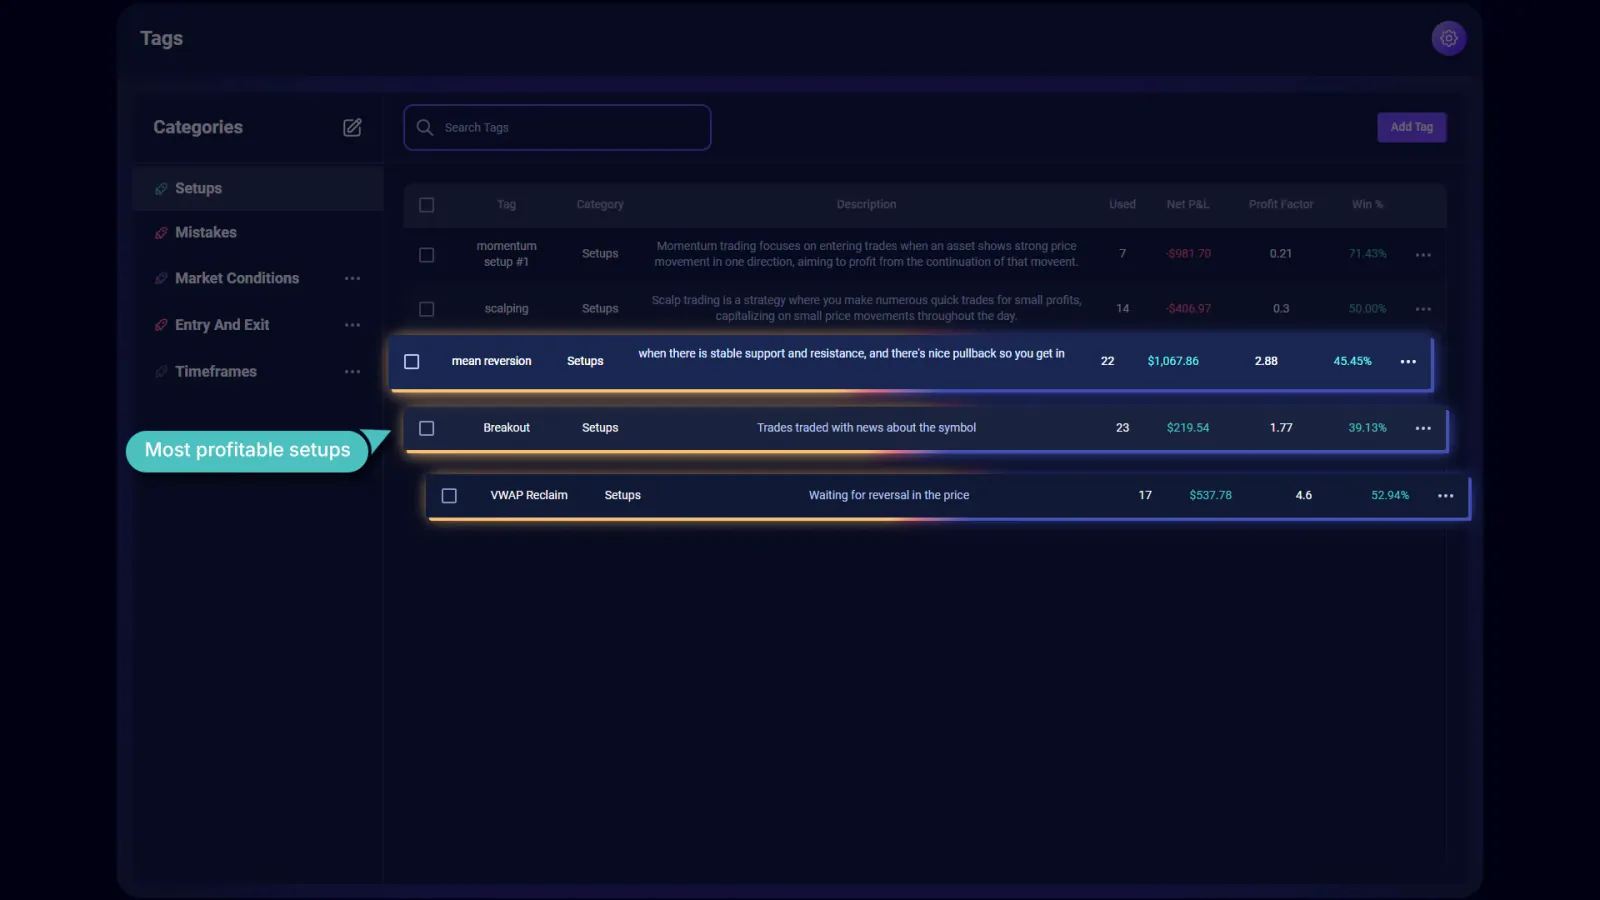Click the tag icon beside Market Conditions
This screenshot has width=1600, height=900.
(x=162, y=278)
